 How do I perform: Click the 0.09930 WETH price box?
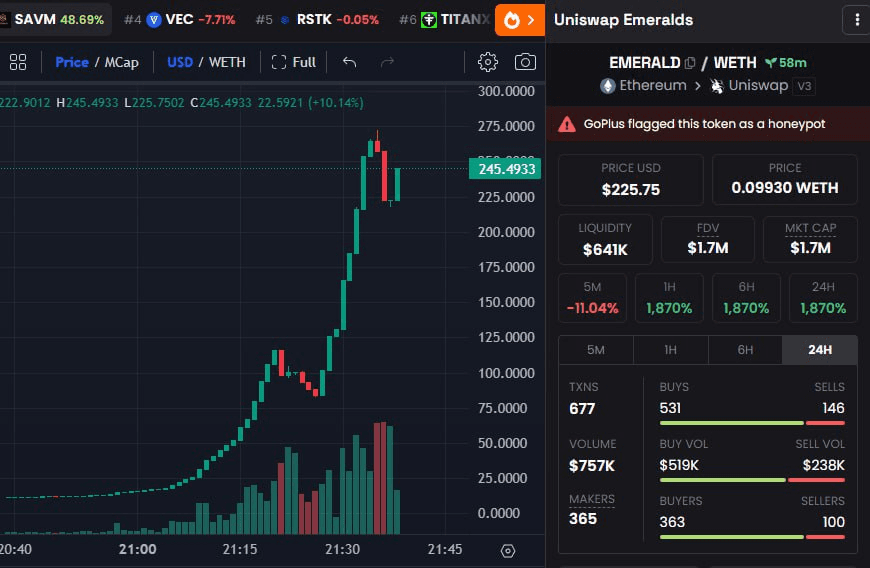785,180
